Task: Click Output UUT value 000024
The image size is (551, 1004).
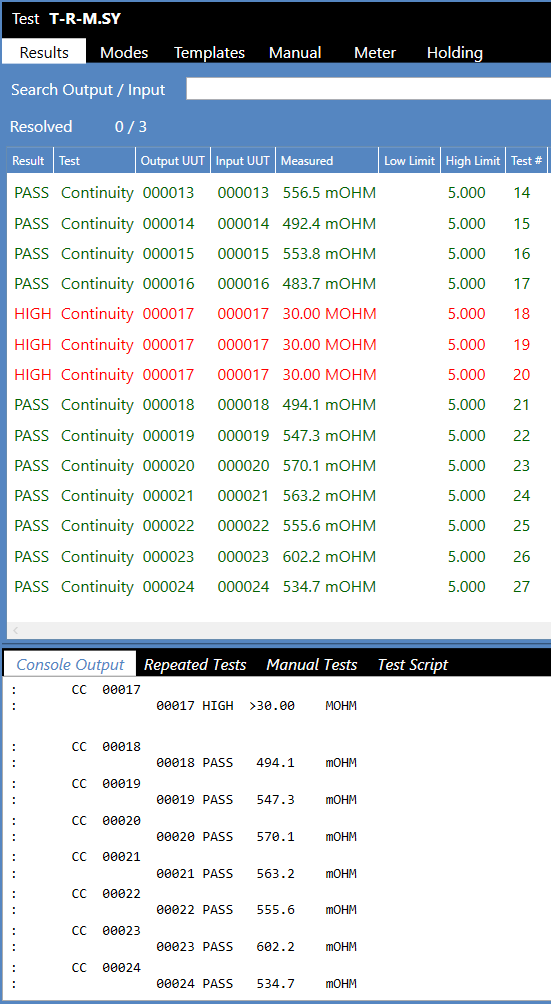Action: click(168, 587)
